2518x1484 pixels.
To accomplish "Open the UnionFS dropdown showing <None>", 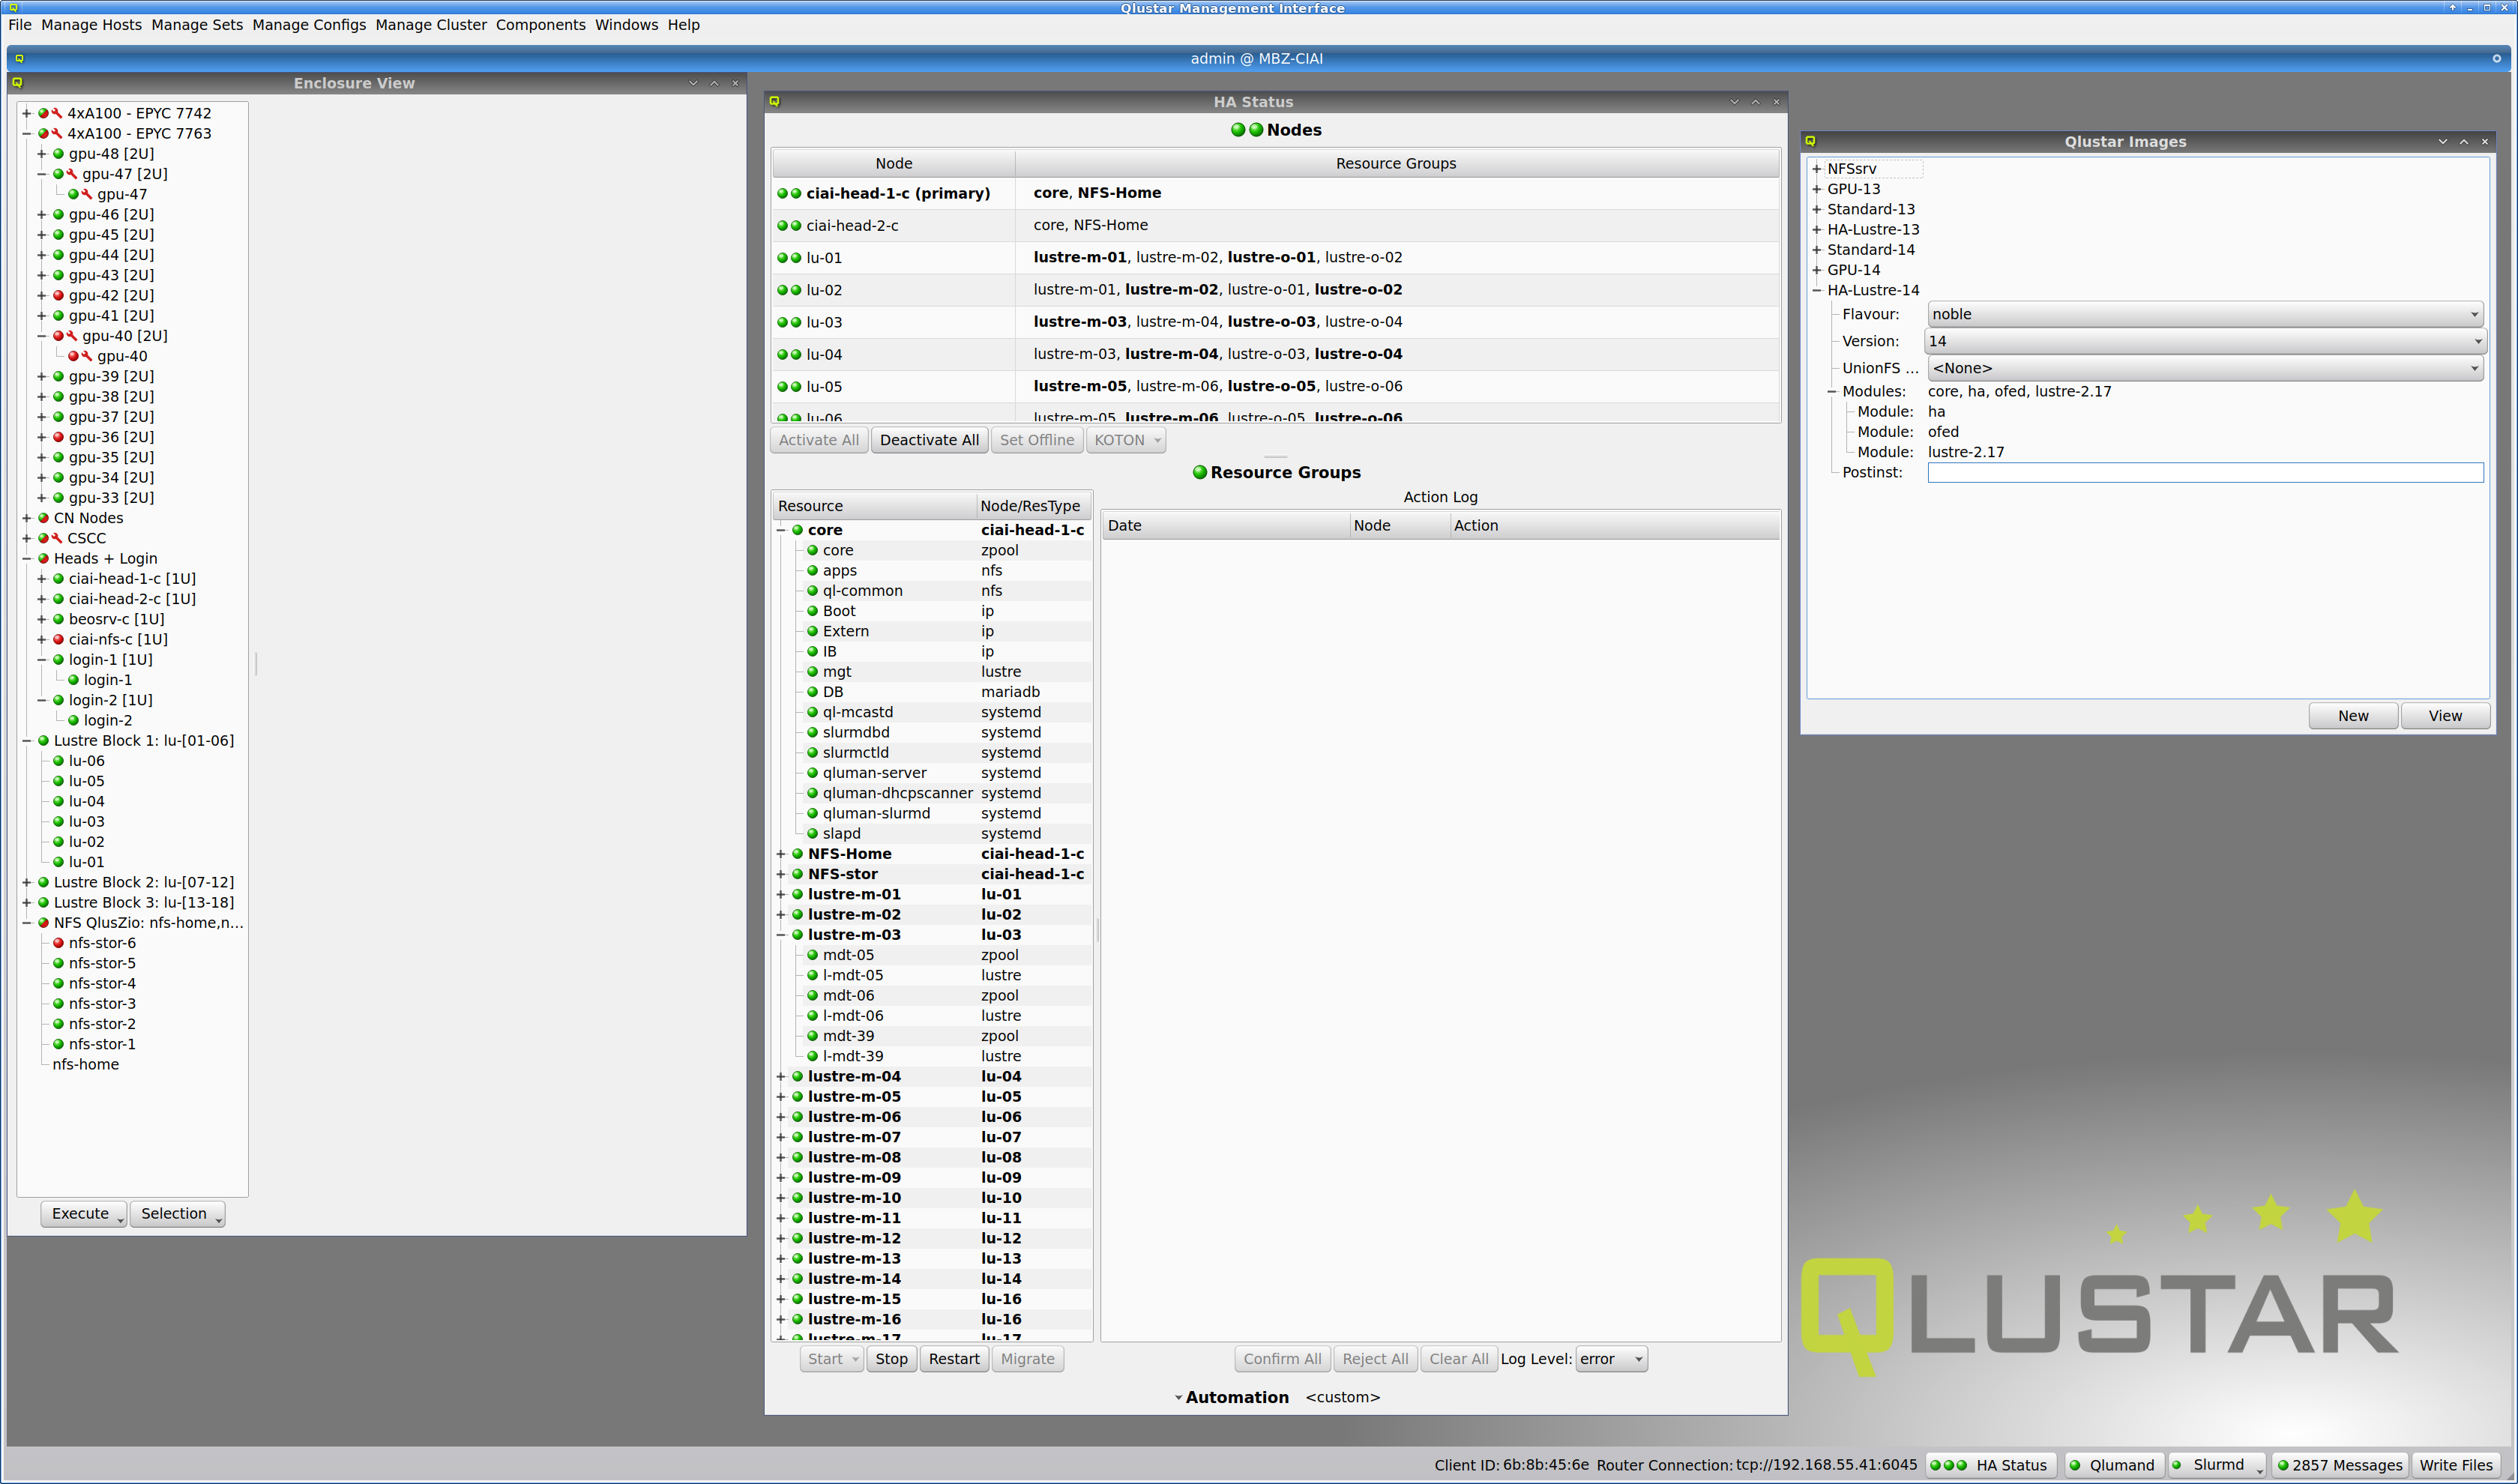I will pos(2204,368).
